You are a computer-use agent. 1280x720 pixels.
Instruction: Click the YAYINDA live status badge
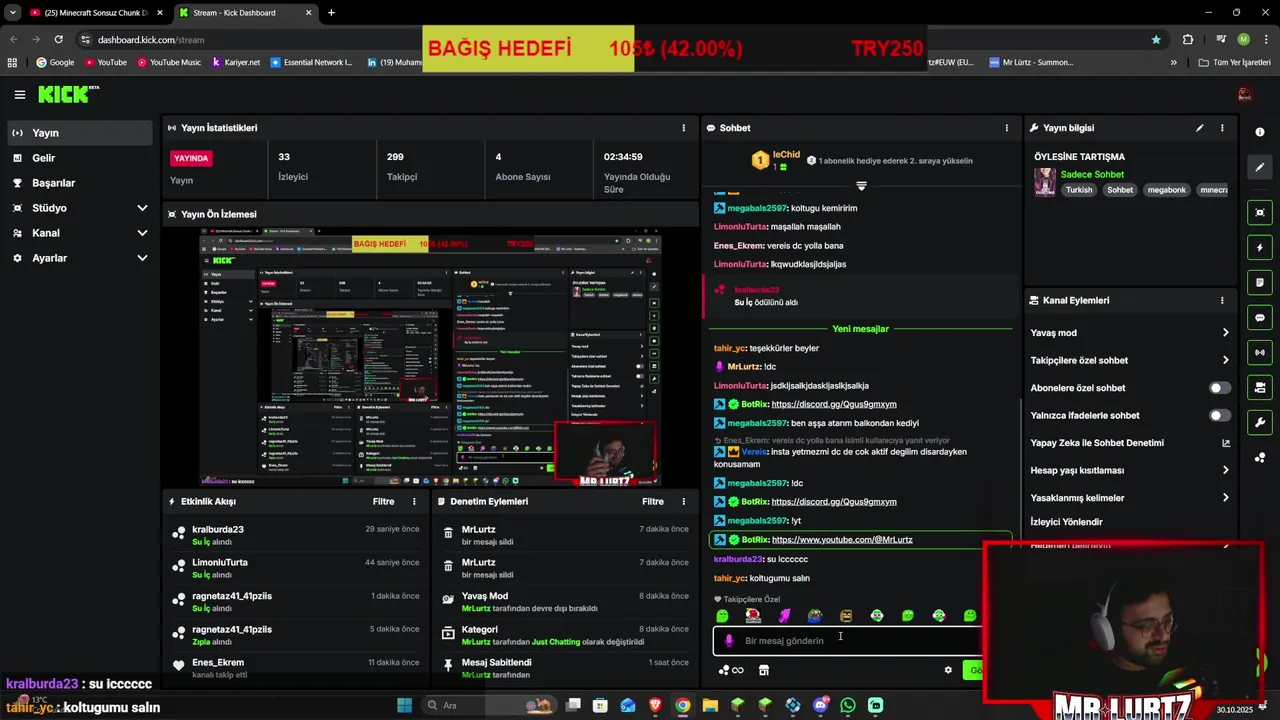tap(191, 158)
